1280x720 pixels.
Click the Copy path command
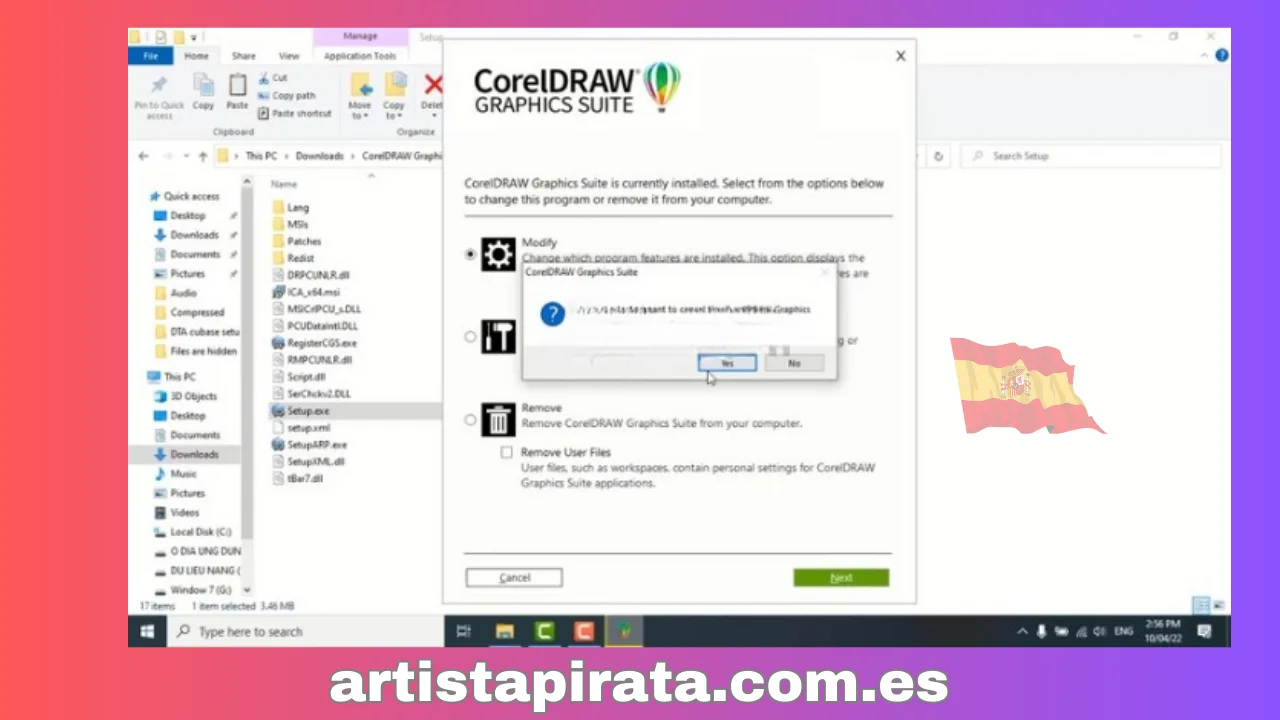tap(286, 96)
